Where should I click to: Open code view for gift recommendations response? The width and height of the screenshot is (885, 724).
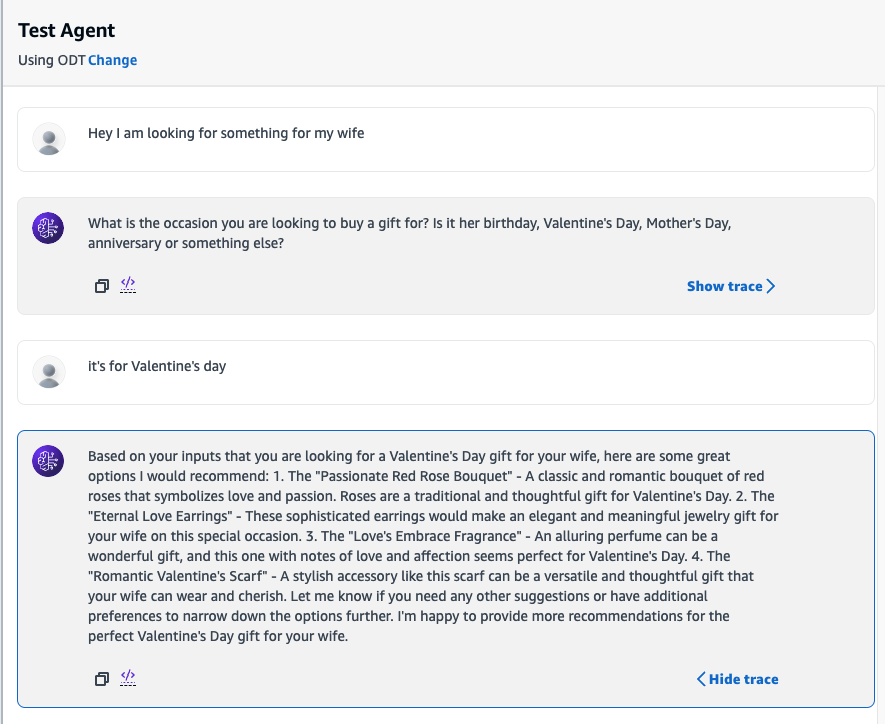coord(128,678)
